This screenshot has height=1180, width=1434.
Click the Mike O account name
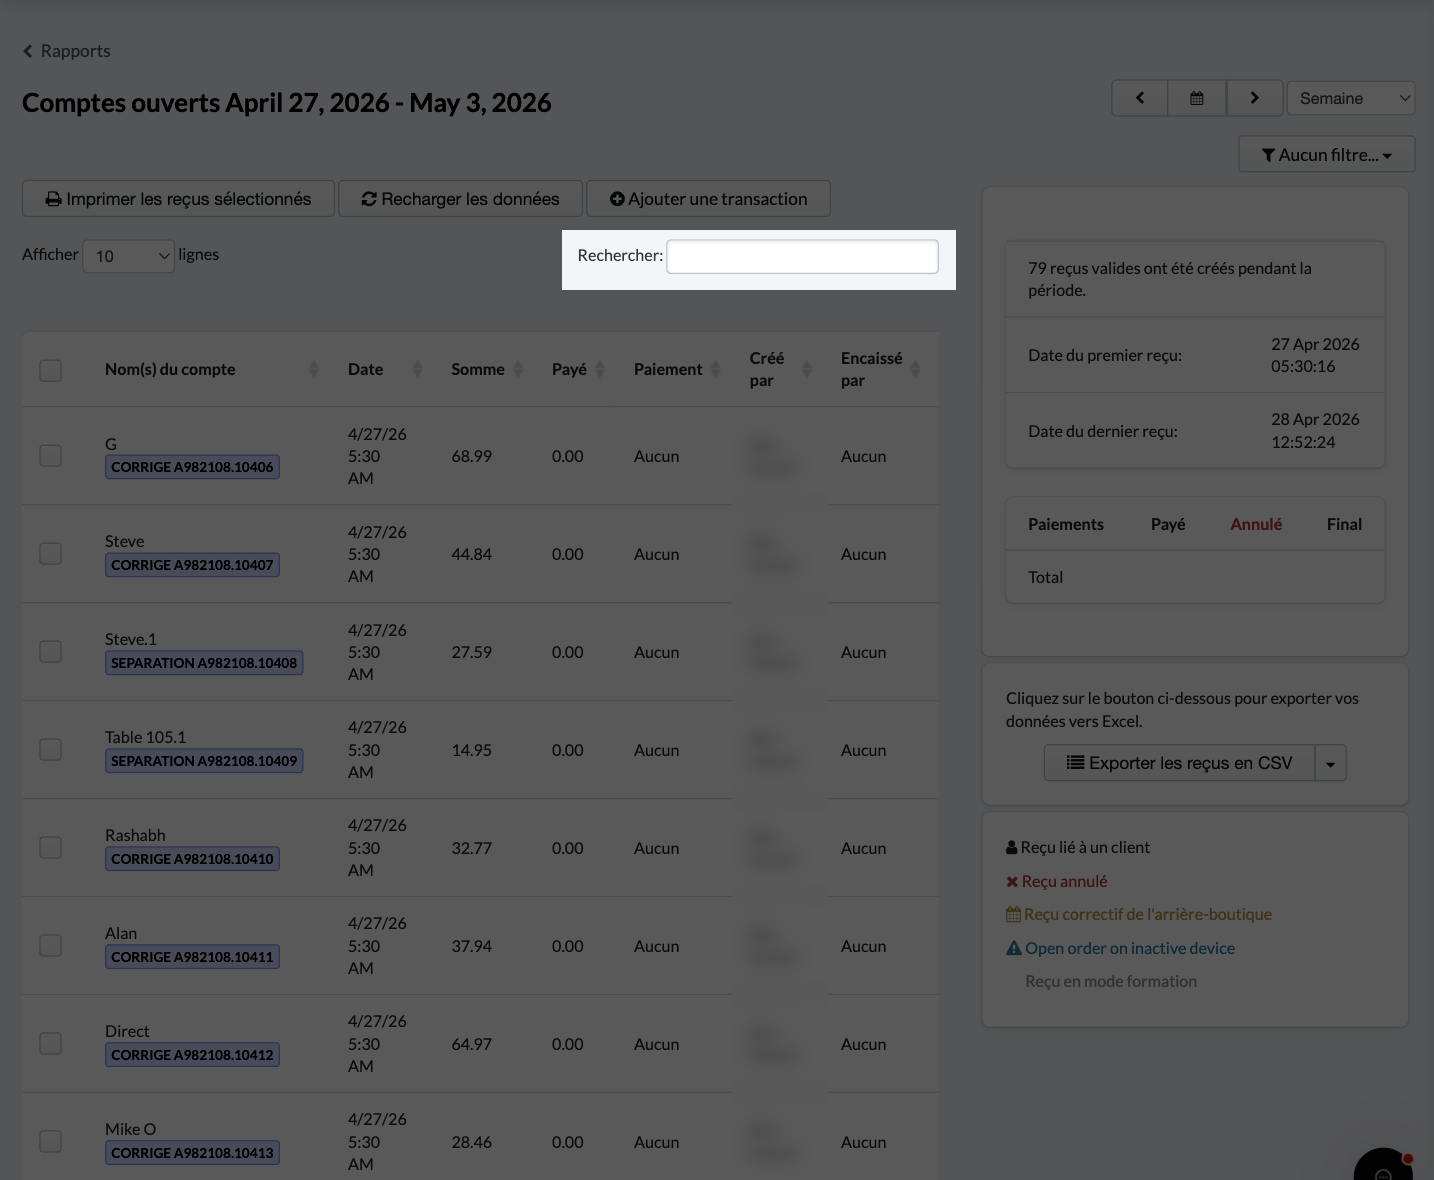tap(131, 1129)
